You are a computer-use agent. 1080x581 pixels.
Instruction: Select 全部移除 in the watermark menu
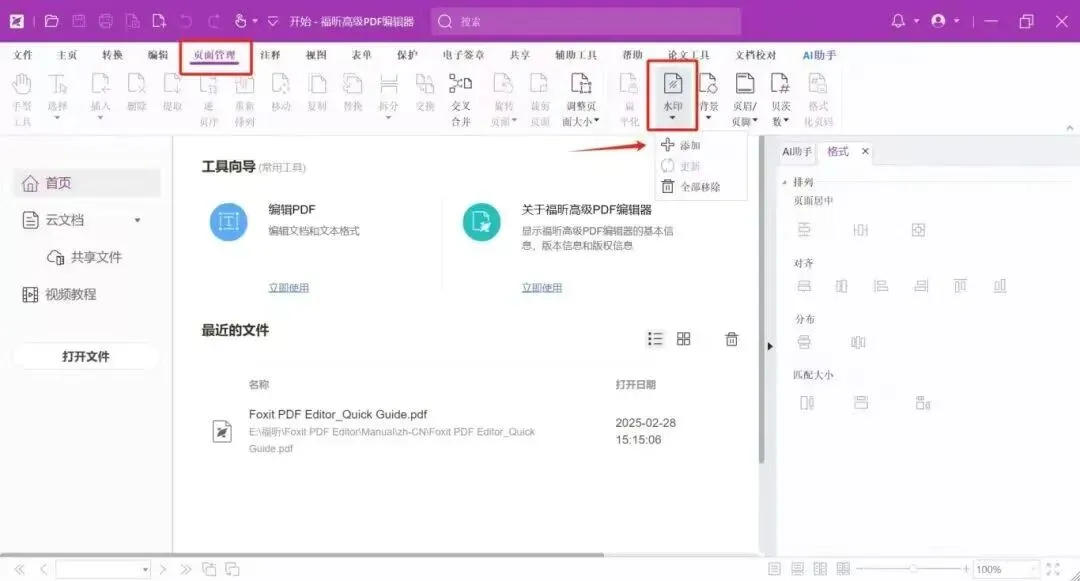691,187
